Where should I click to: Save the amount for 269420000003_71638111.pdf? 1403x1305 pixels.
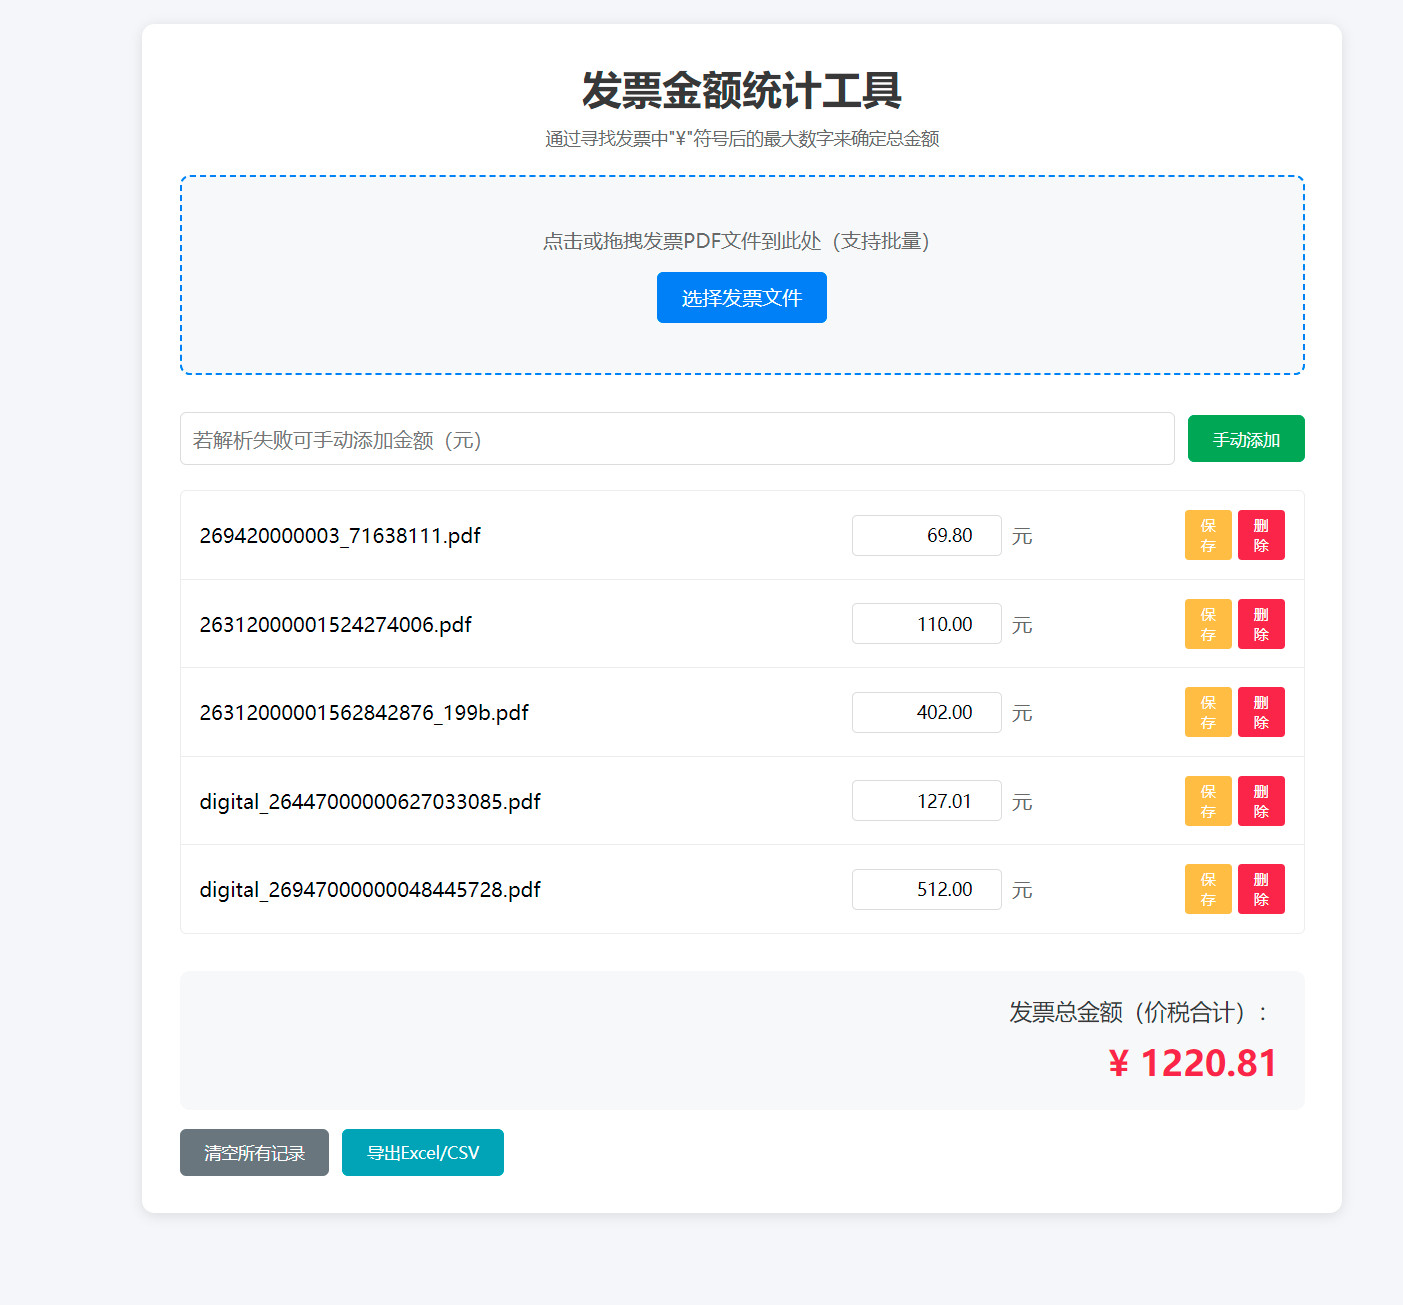point(1207,535)
